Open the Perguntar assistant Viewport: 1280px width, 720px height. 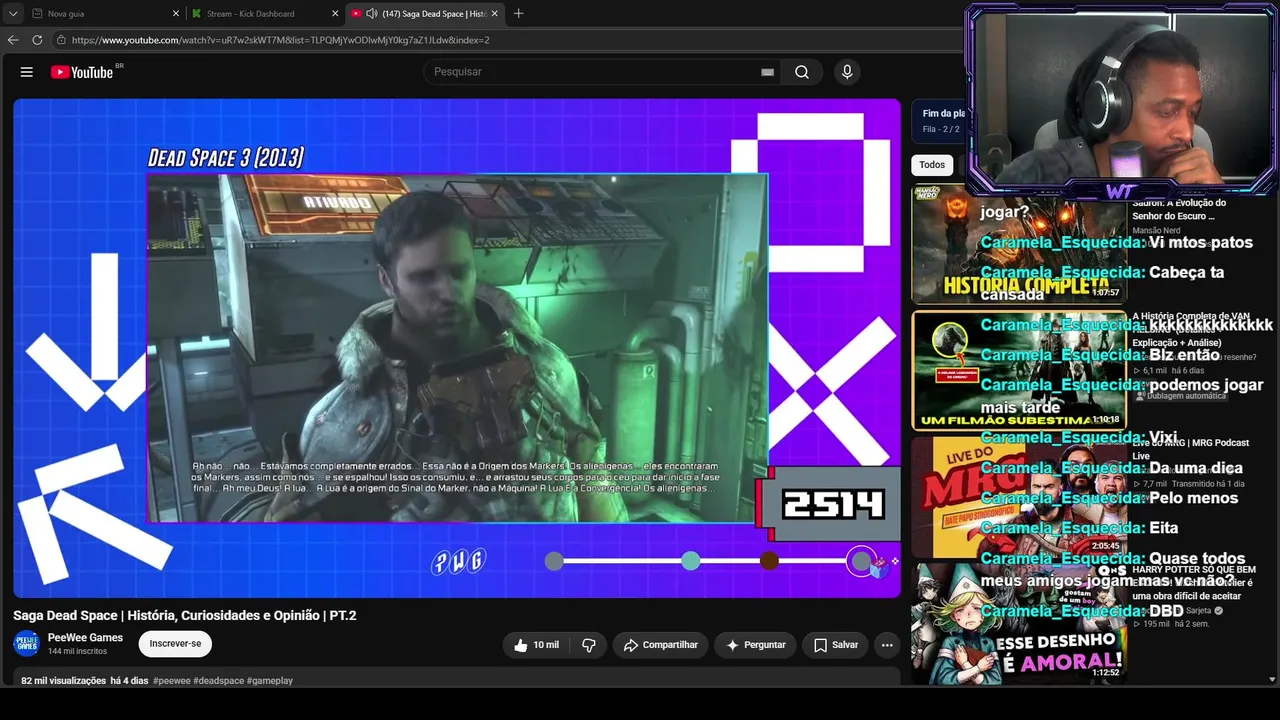[x=755, y=645]
